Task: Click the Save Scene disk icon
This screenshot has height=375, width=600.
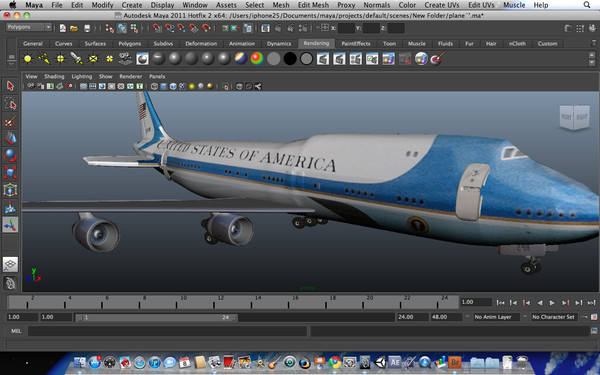Action: click(x=87, y=28)
